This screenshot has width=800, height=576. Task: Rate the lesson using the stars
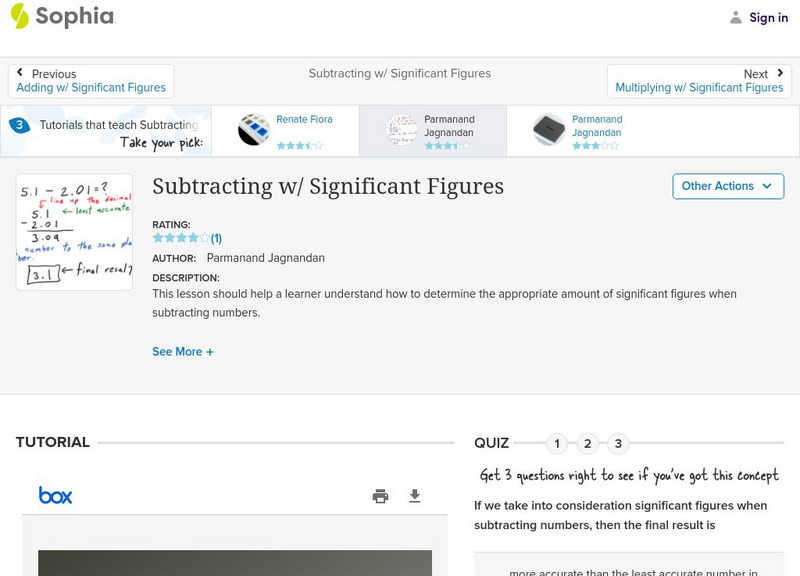180,237
